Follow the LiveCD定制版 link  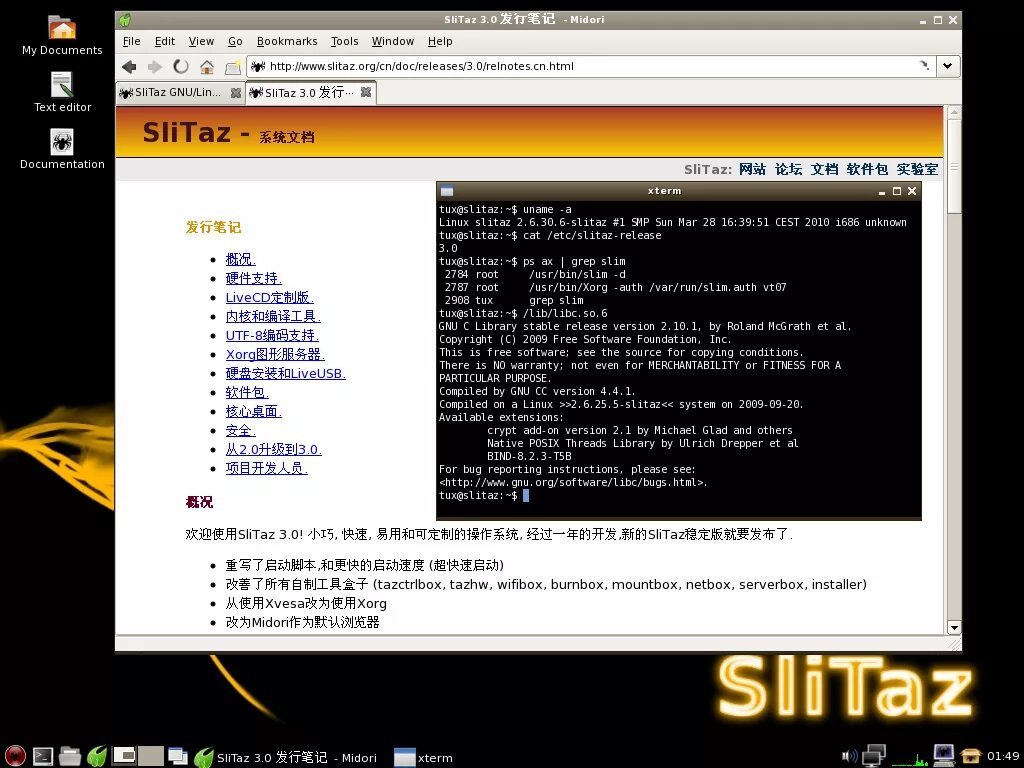click(270, 297)
